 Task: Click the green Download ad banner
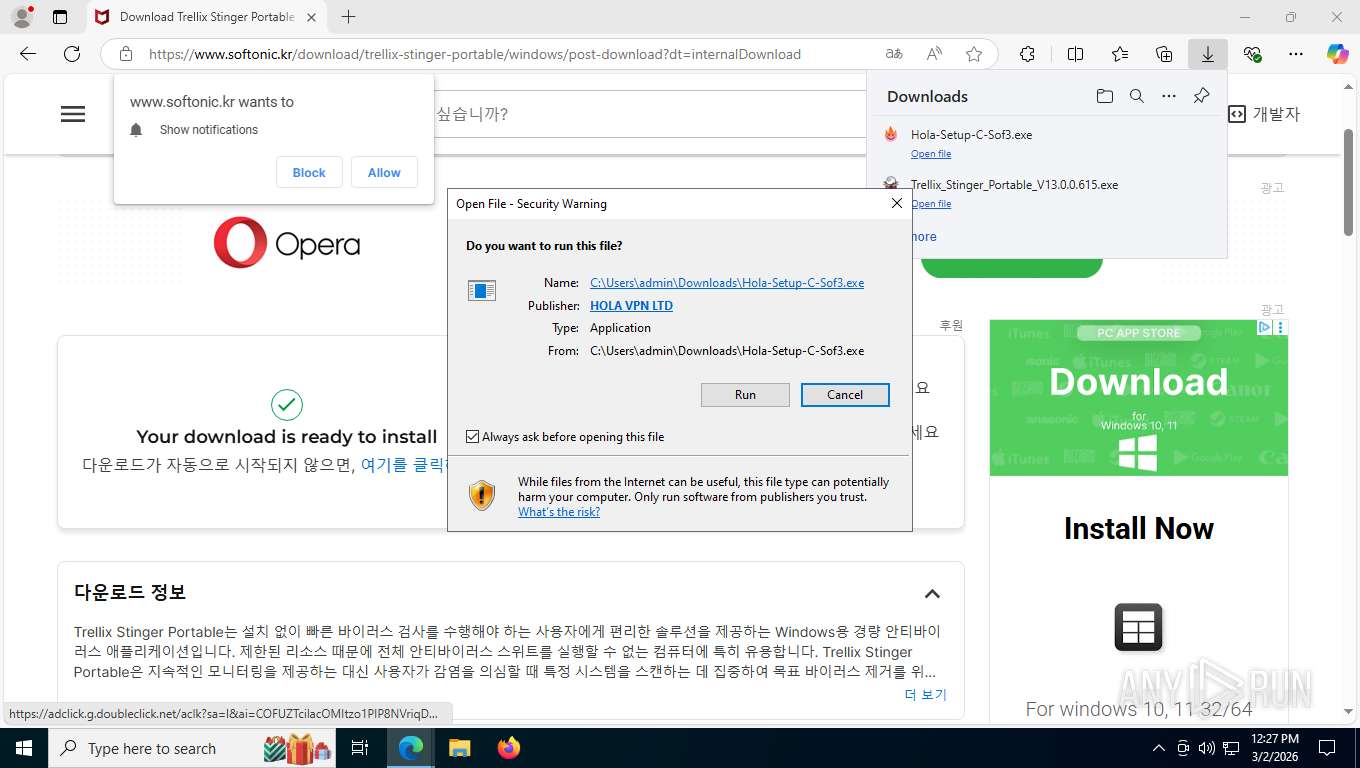1139,398
